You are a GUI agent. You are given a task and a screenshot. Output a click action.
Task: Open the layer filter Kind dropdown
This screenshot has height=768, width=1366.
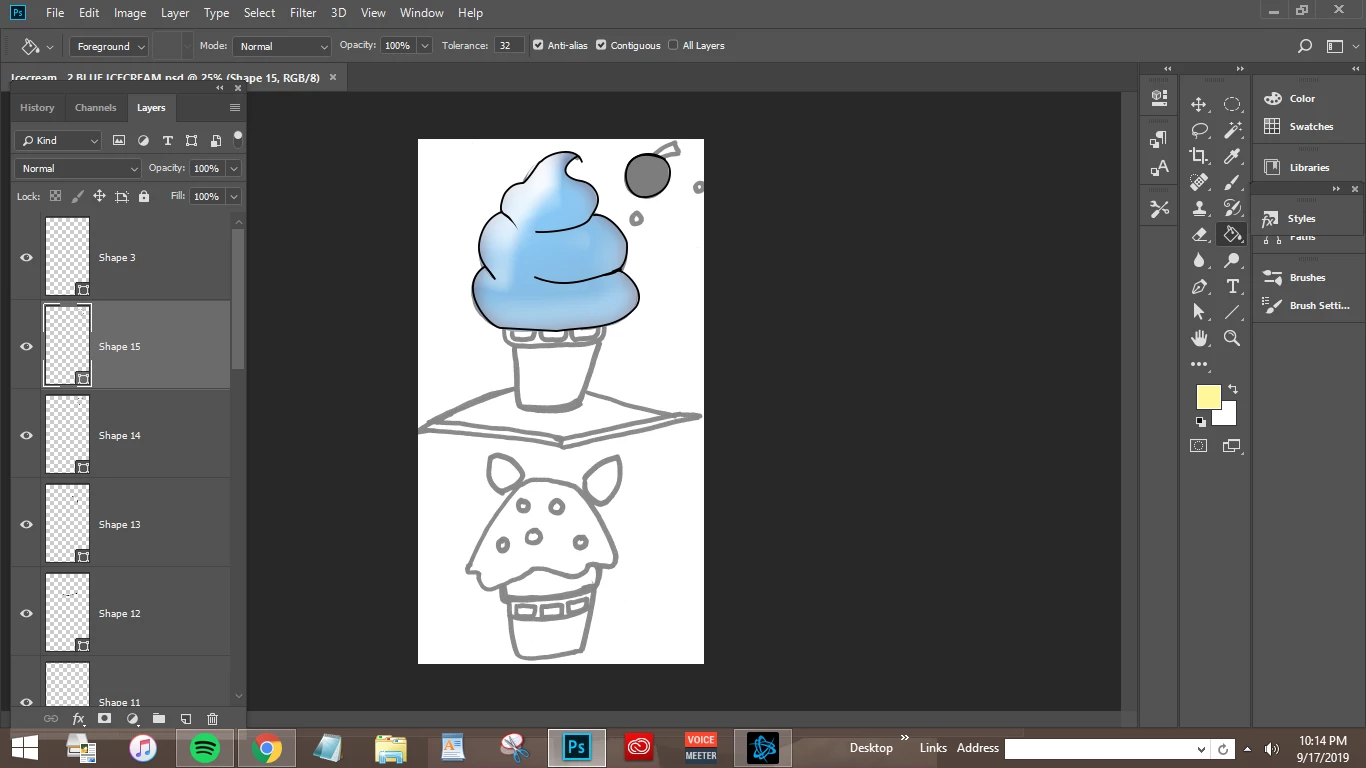(58, 140)
